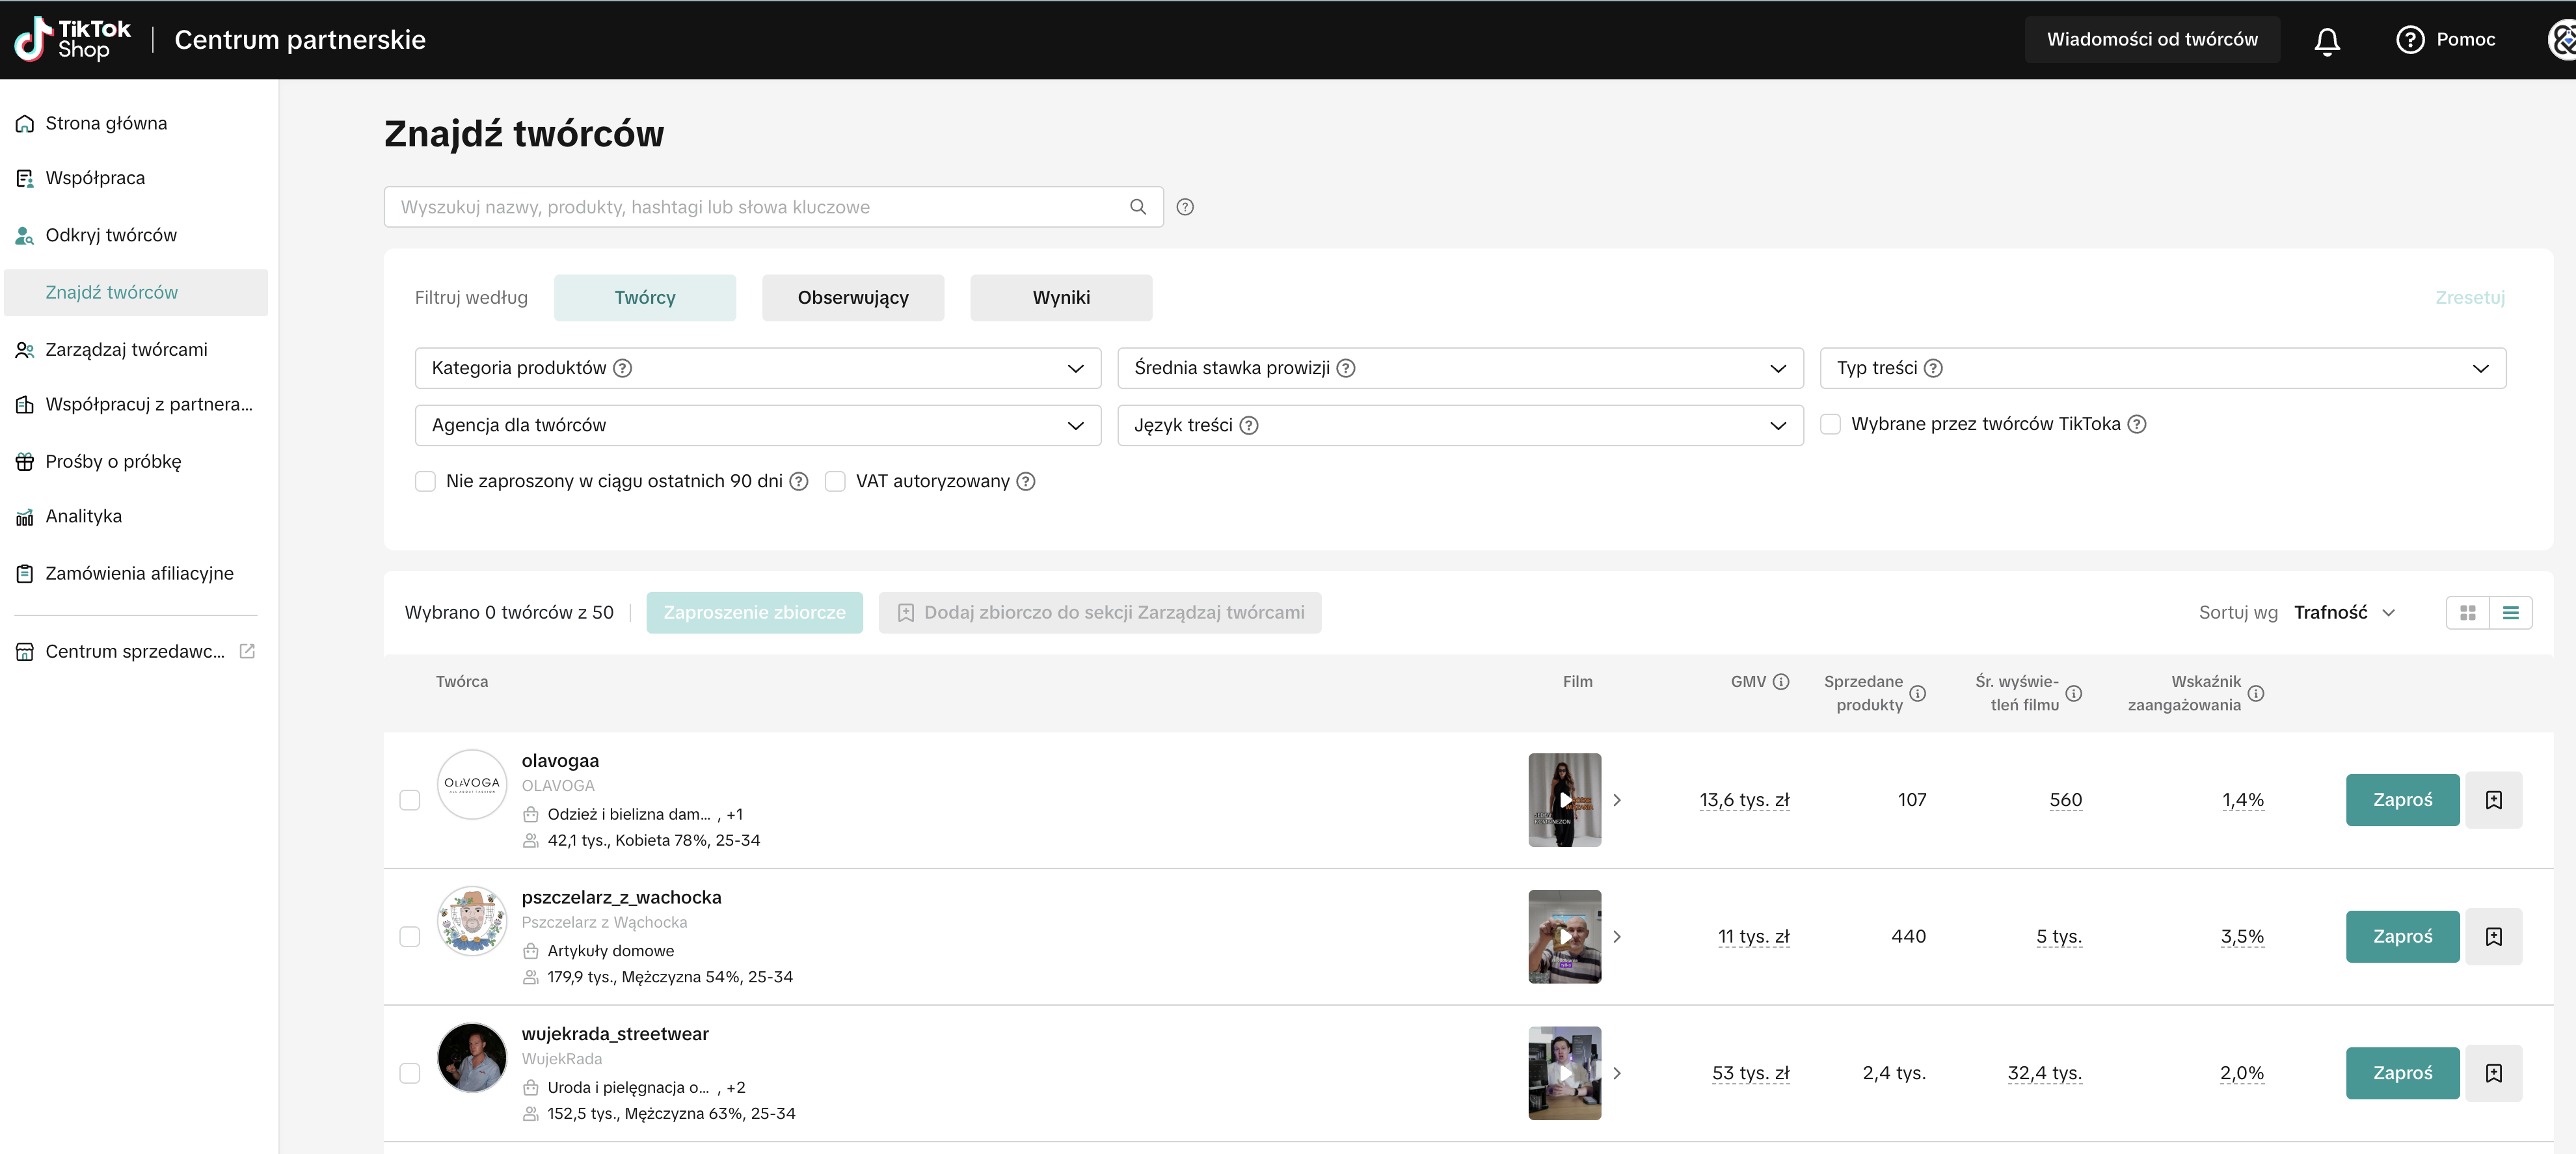The width and height of the screenshot is (2576, 1154).
Task: Switch to list view layout
Action: point(2511,613)
